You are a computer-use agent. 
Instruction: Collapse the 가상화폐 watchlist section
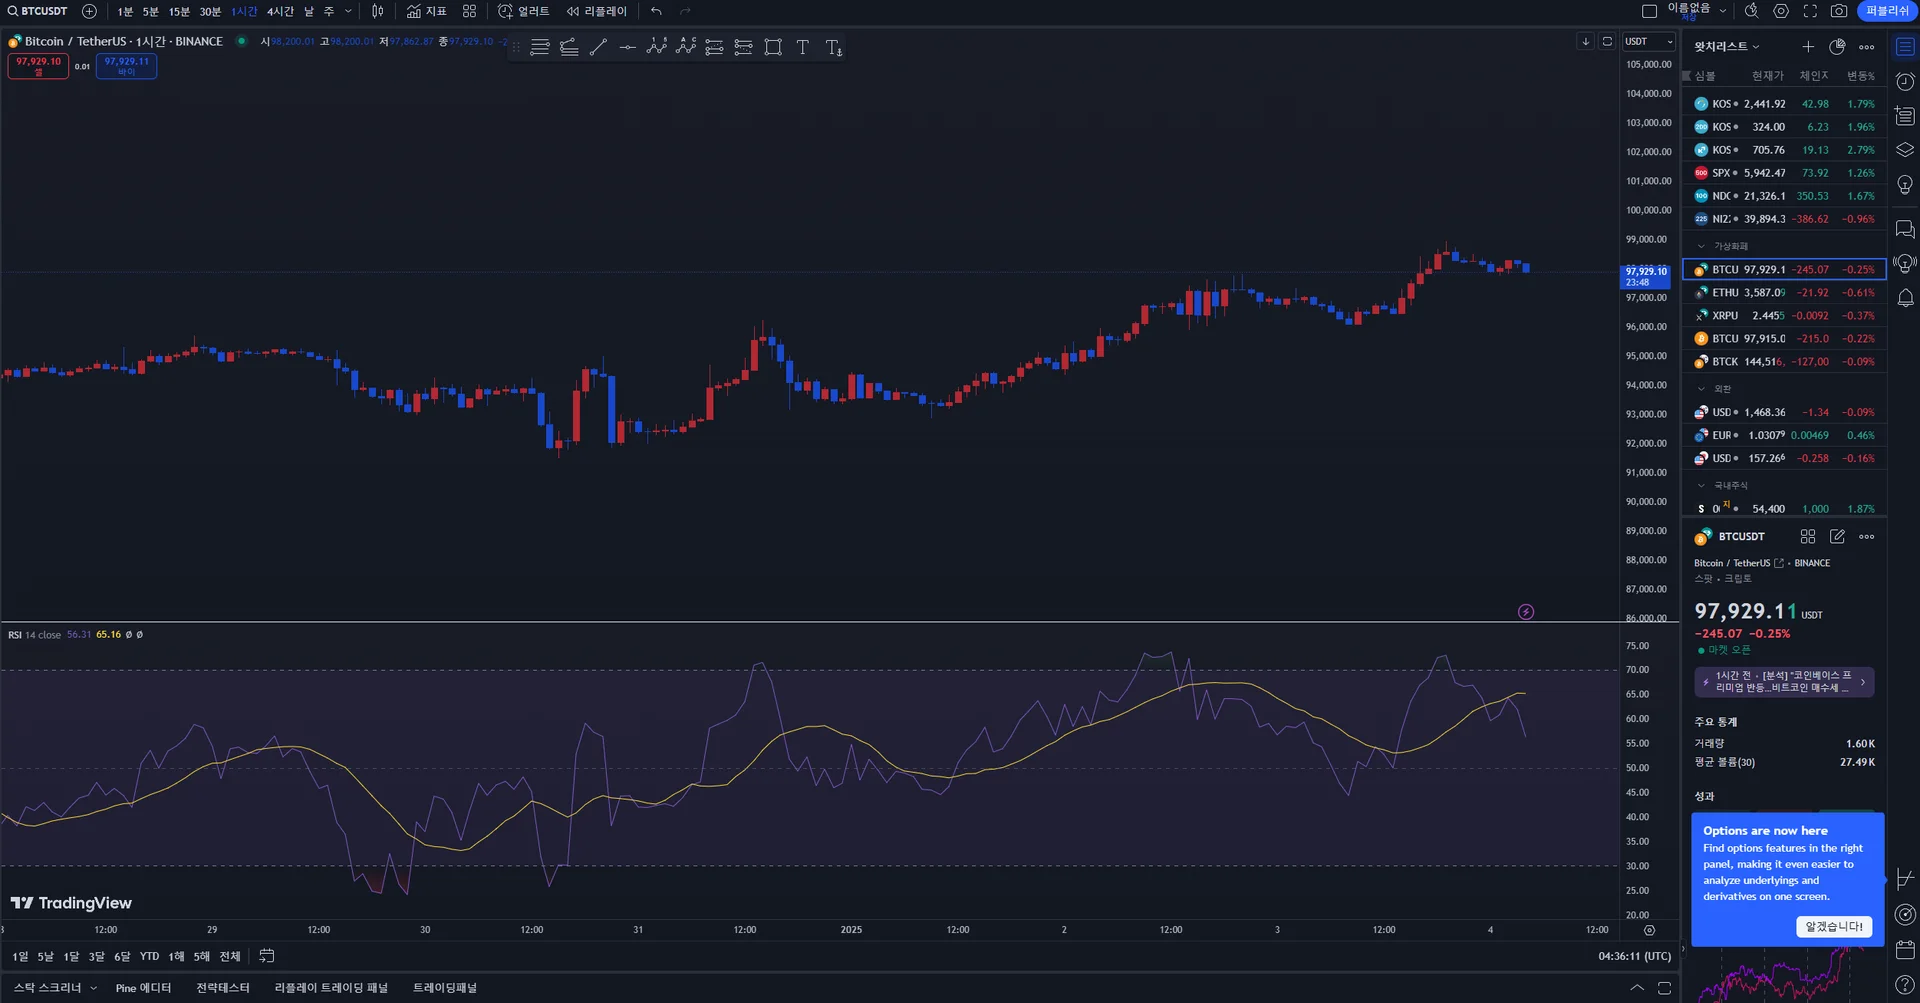click(1701, 246)
